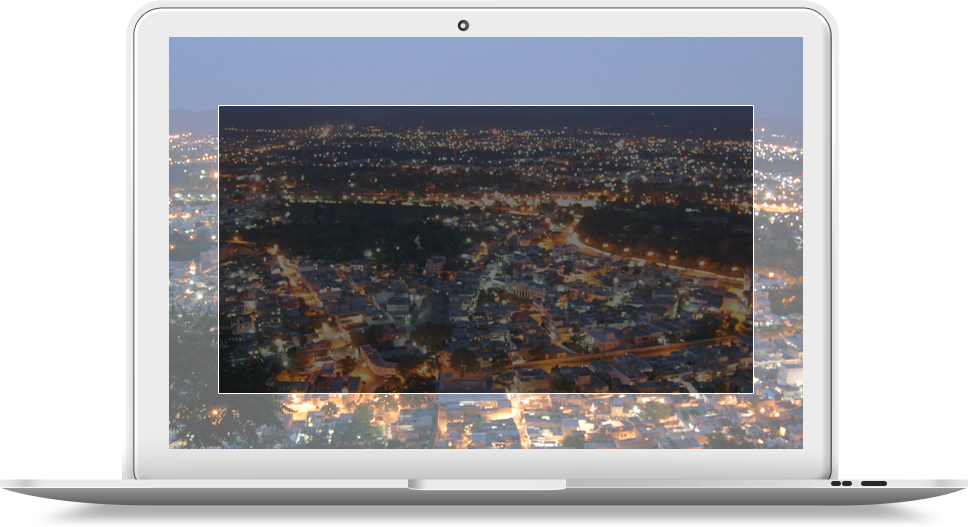Click the bottom-right corner of the crop box
The image size is (968, 527).
click(752, 392)
